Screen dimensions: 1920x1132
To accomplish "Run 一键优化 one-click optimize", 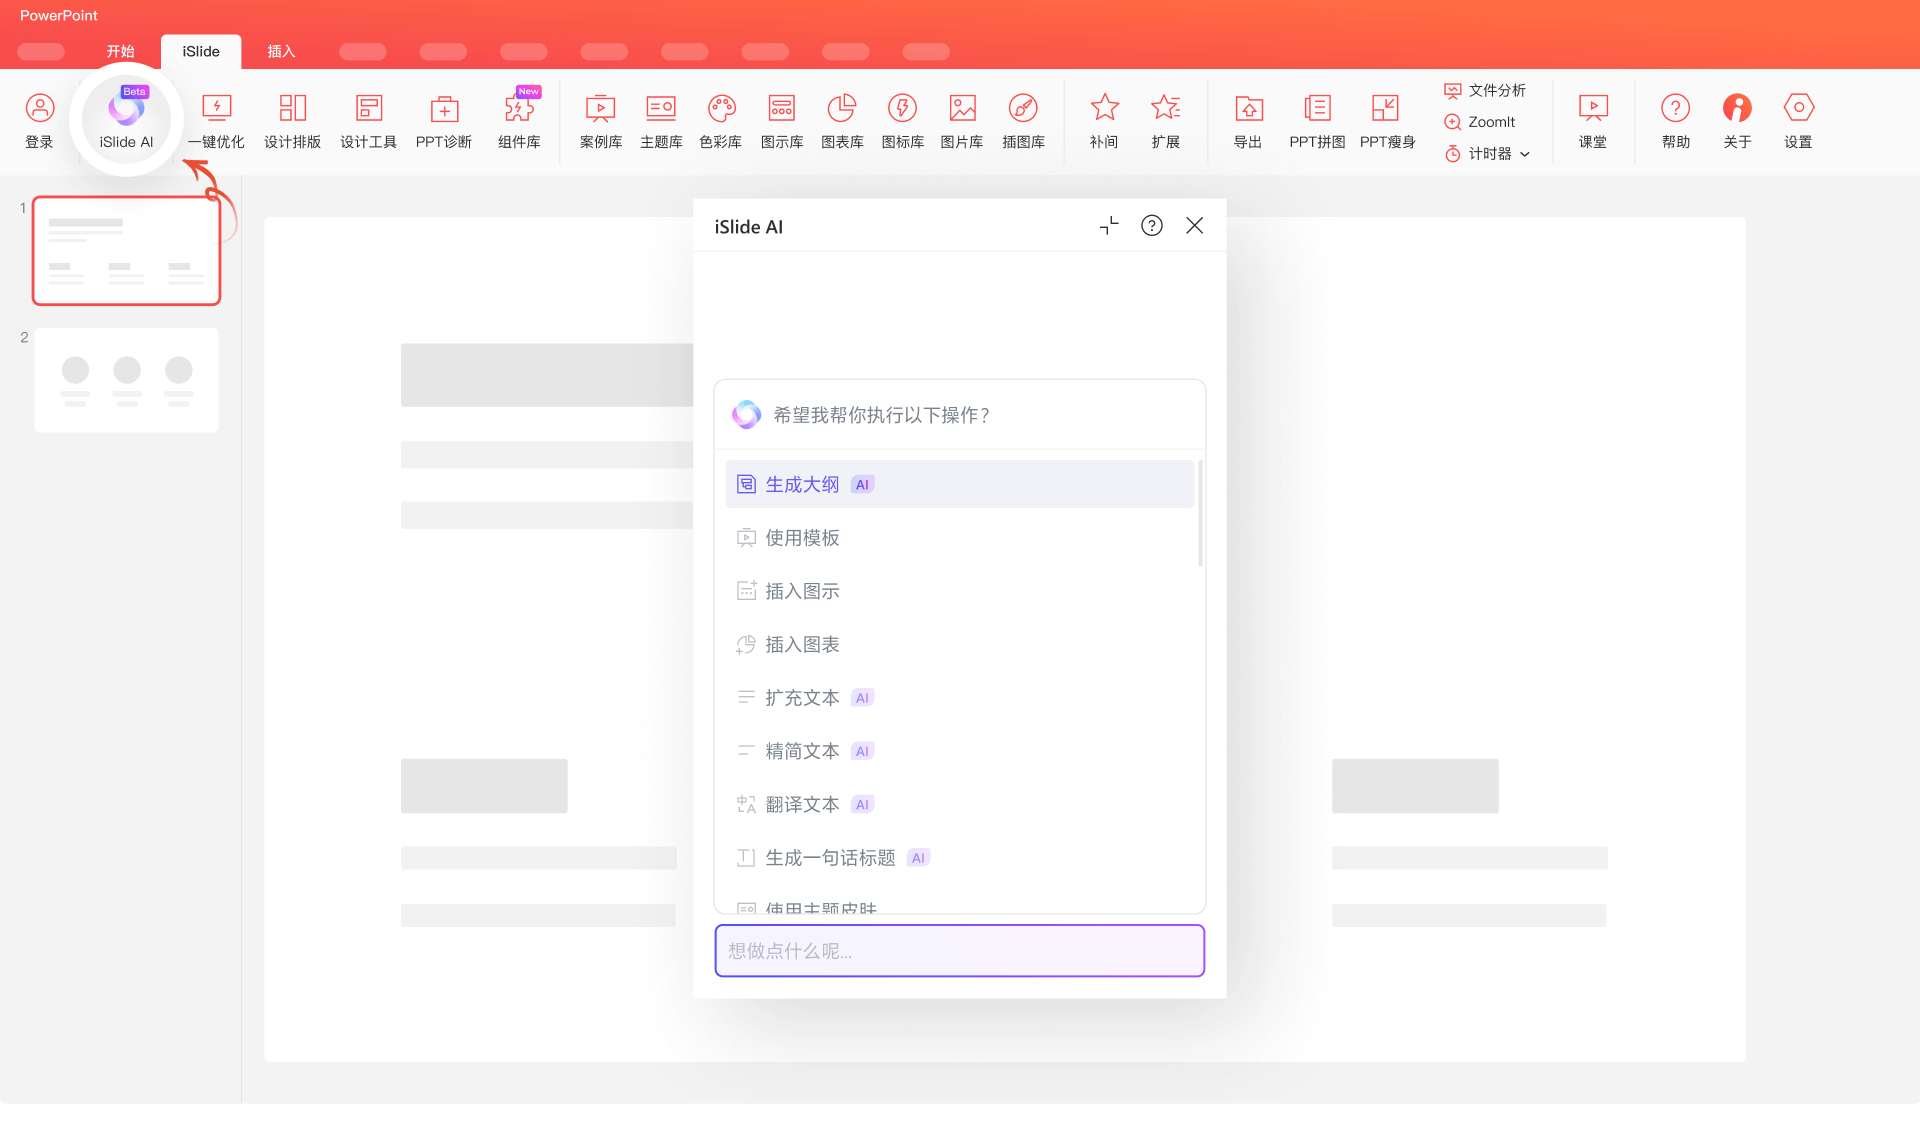I will tap(216, 120).
